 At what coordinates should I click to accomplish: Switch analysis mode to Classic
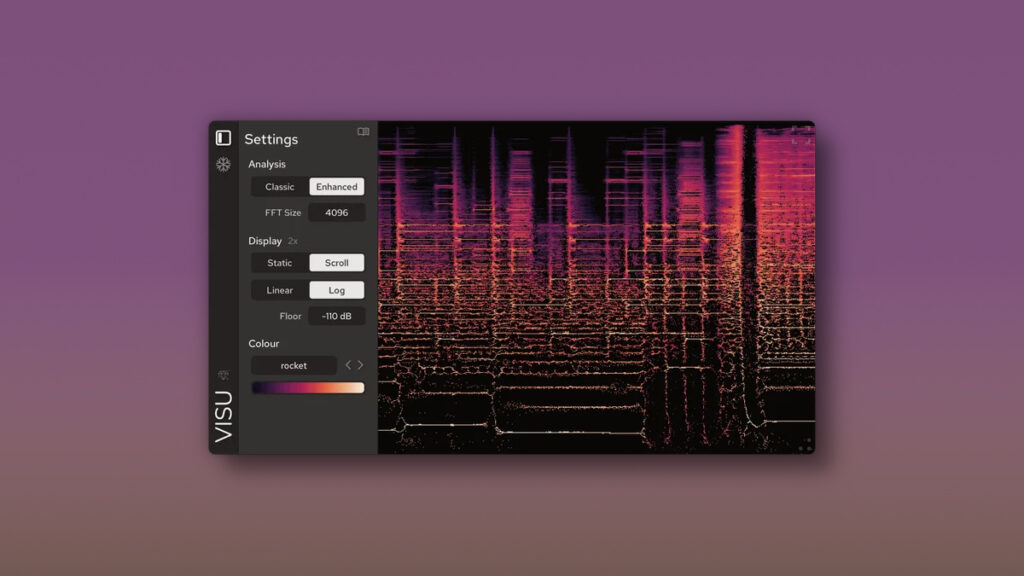[x=280, y=187]
